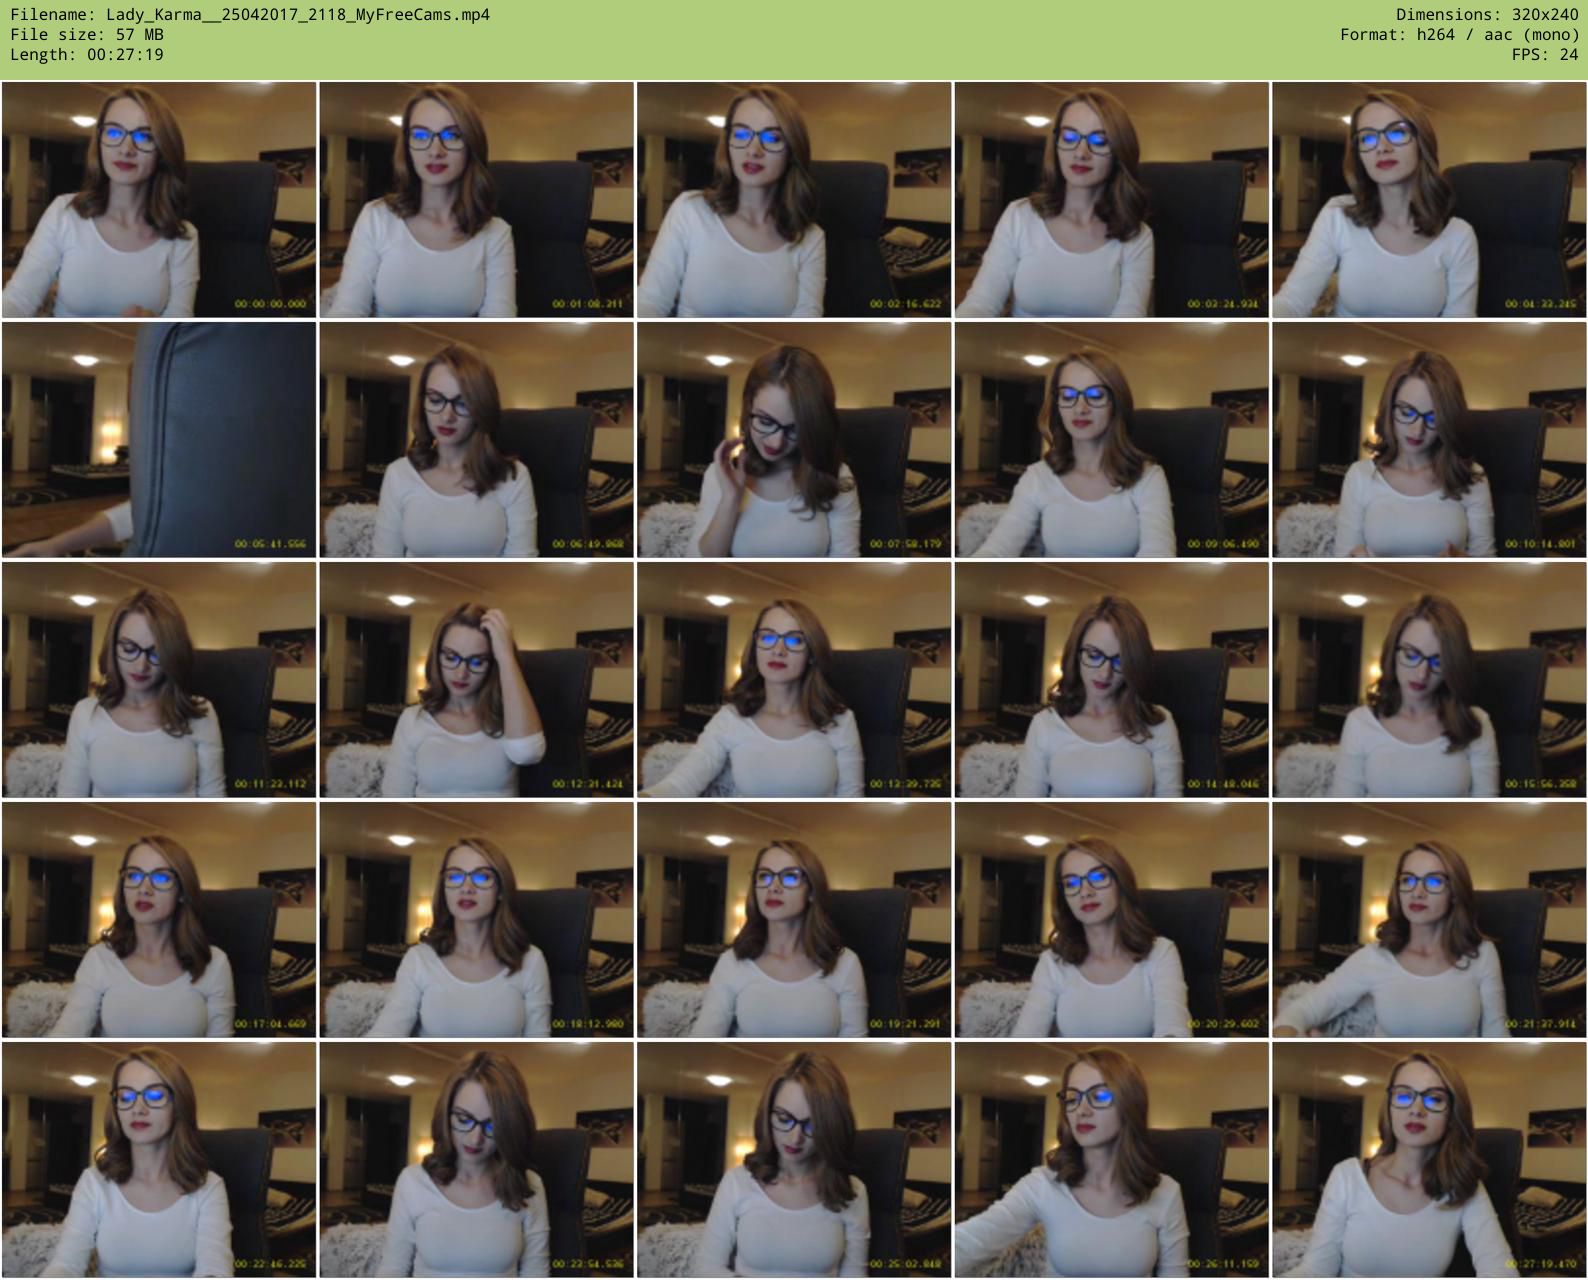Click the thumbnail stamped 00:15:56
1588x1280 pixels.
pos(1429,679)
